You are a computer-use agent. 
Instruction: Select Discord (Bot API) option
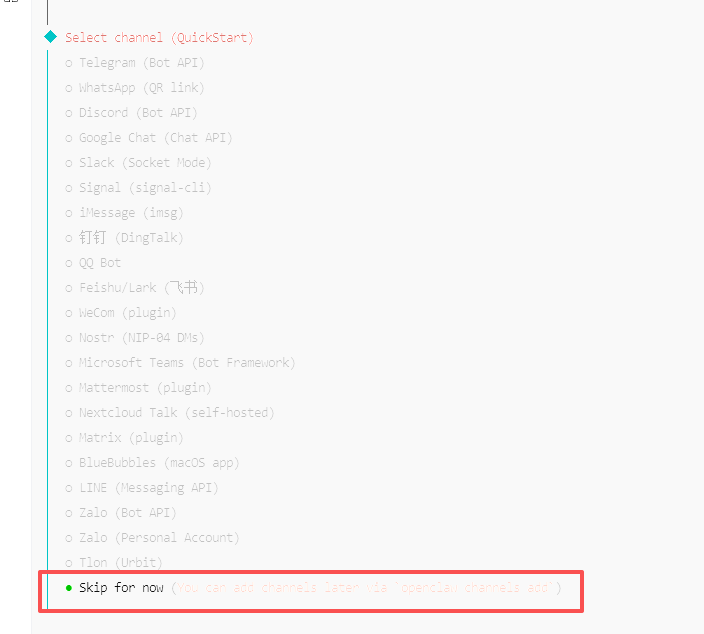coord(138,113)
